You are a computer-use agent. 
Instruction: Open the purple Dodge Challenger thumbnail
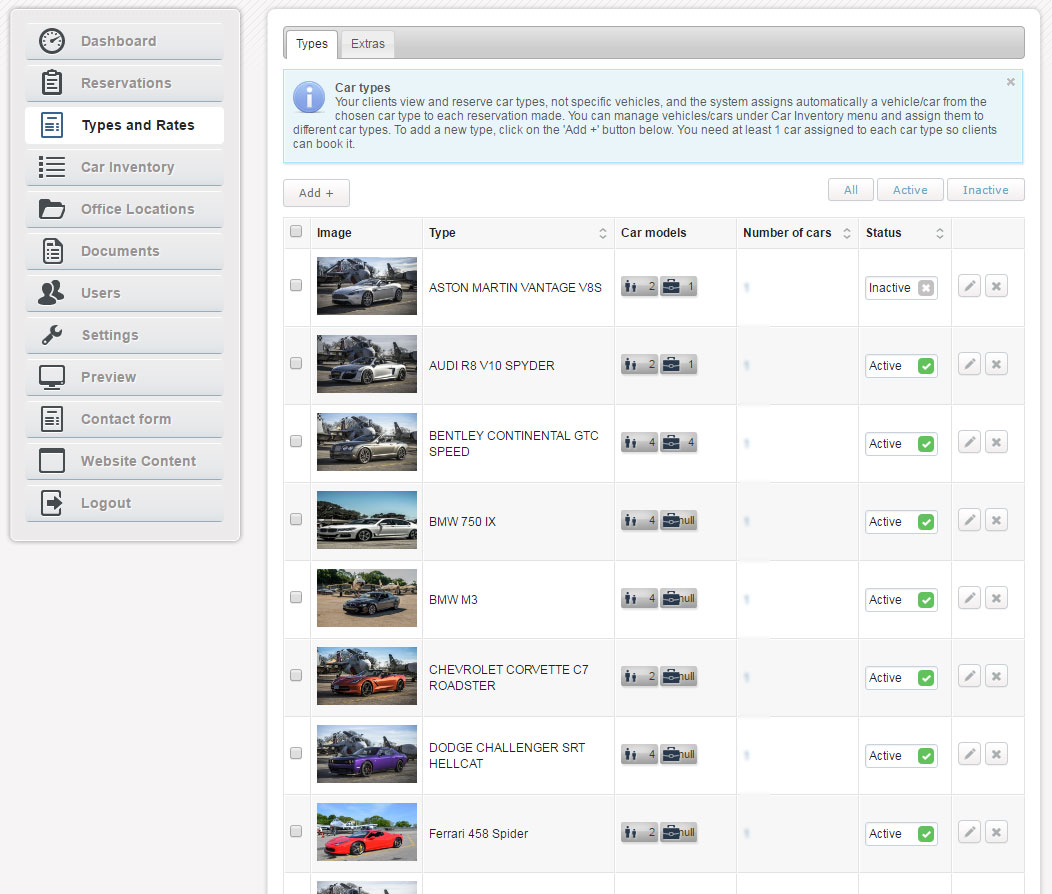366,754
